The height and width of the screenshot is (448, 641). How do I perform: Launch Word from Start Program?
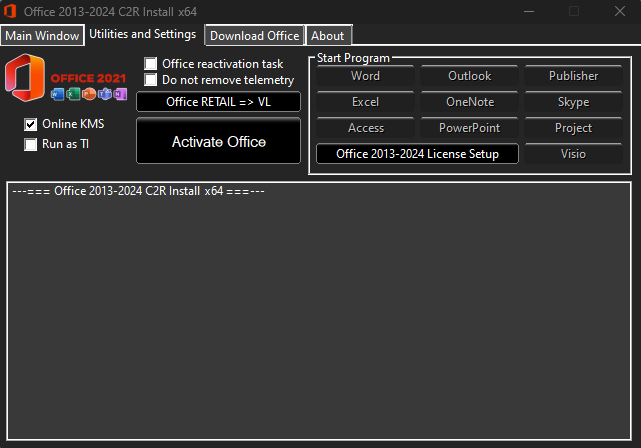point(365,76)
